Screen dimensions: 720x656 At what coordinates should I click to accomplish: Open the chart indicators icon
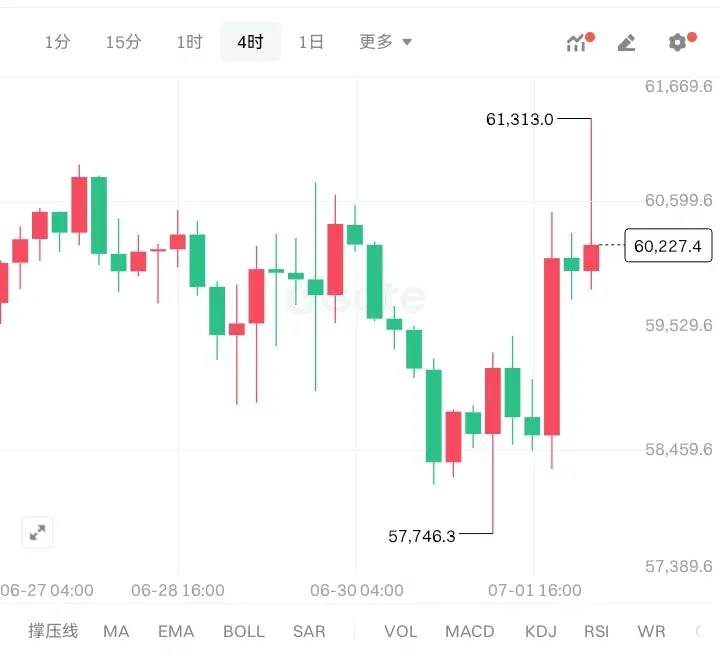tap(577, 43)
